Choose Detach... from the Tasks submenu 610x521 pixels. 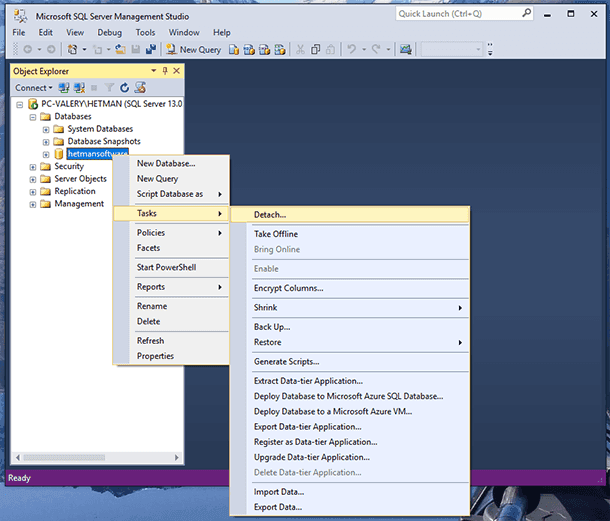[x=350, y=214]
